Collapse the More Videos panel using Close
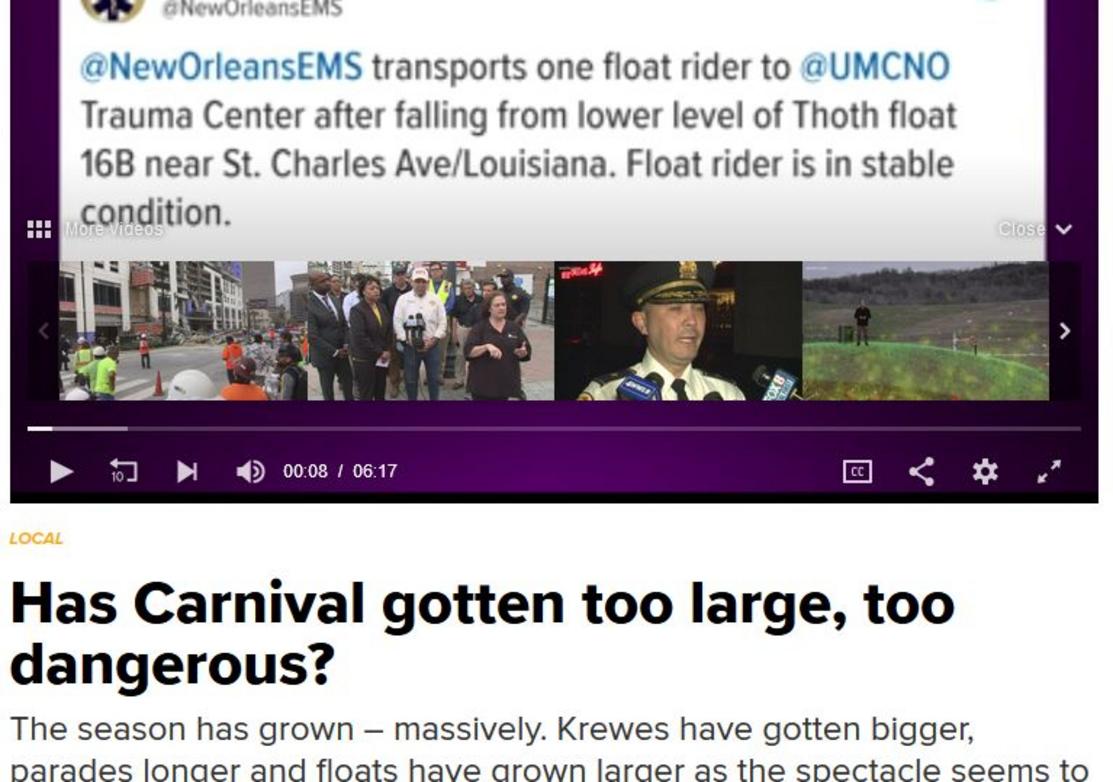Screen dimensions: 1113x782 point(1021,229)
